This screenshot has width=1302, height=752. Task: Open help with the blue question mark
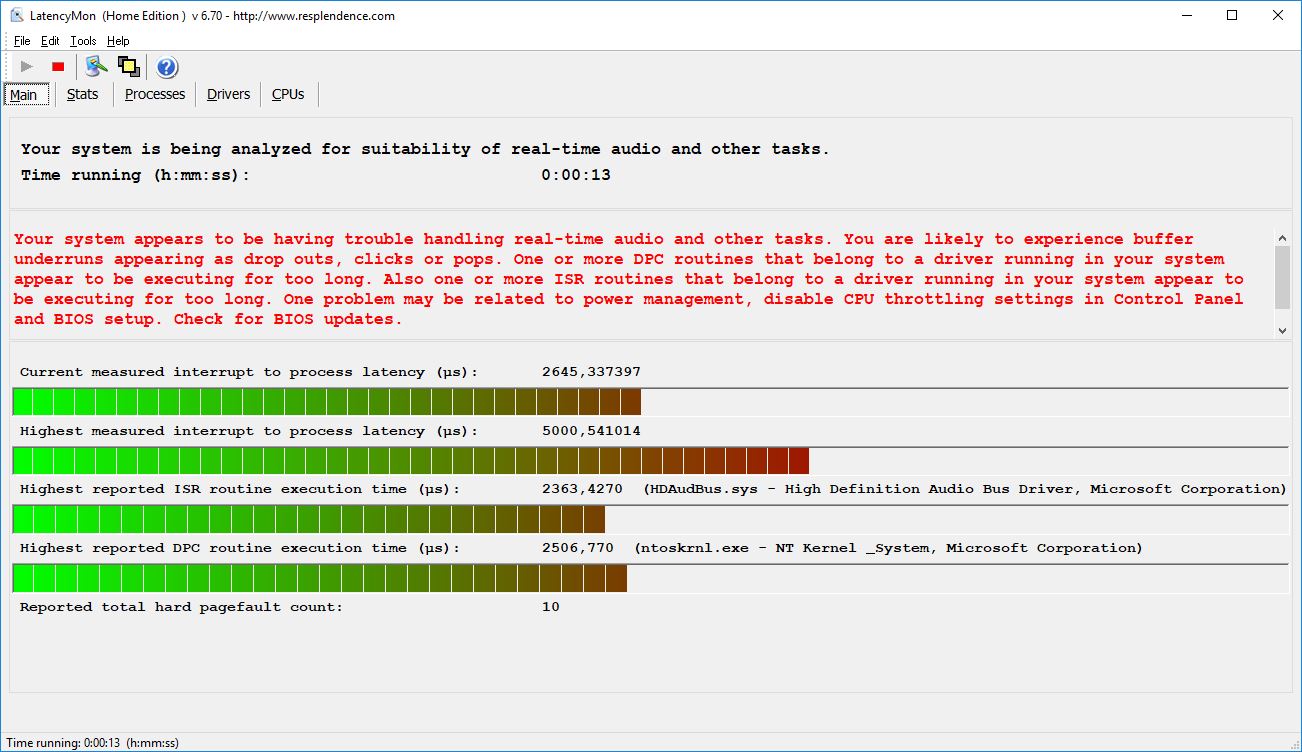[x=167, y=67]
